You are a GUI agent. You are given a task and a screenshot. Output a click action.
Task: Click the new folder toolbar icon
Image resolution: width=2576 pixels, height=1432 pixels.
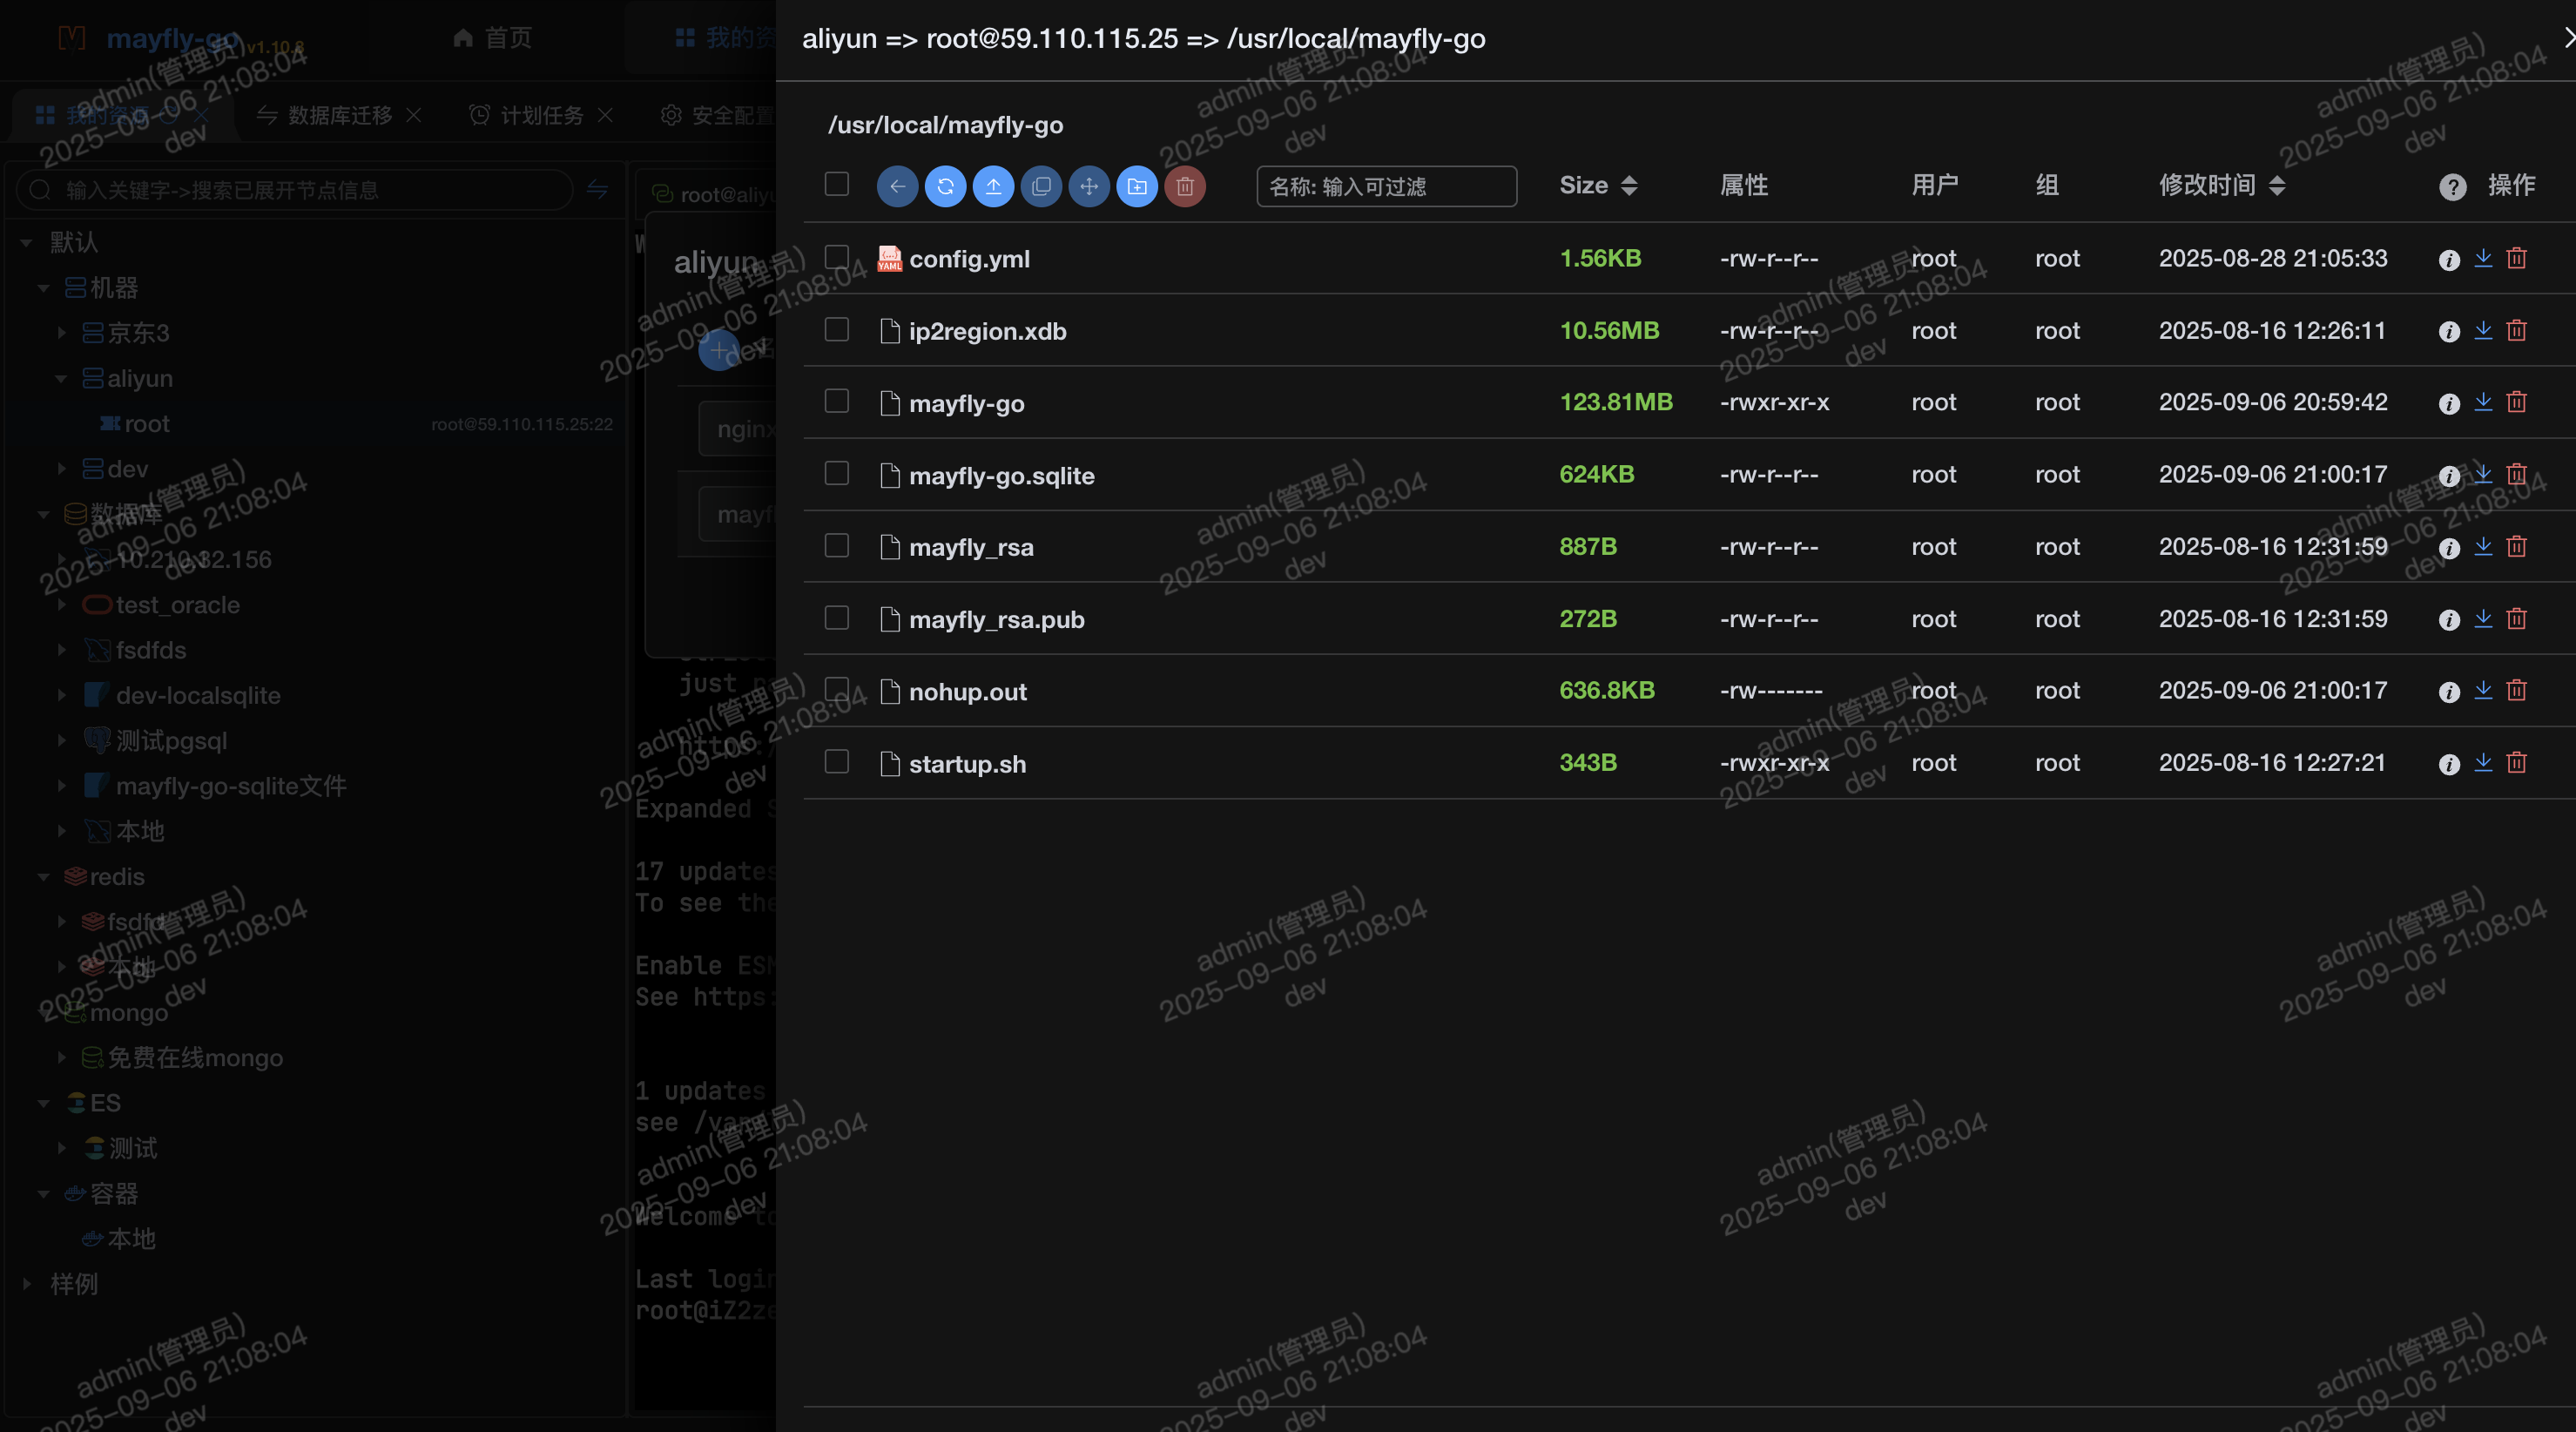(1137, 186)
